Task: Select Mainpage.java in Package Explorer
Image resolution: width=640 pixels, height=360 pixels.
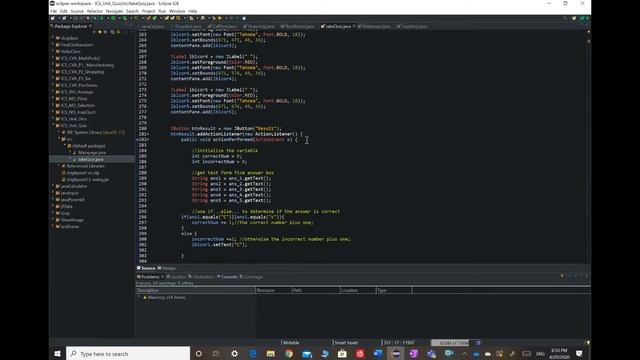Action: click(x=91, y=153)
